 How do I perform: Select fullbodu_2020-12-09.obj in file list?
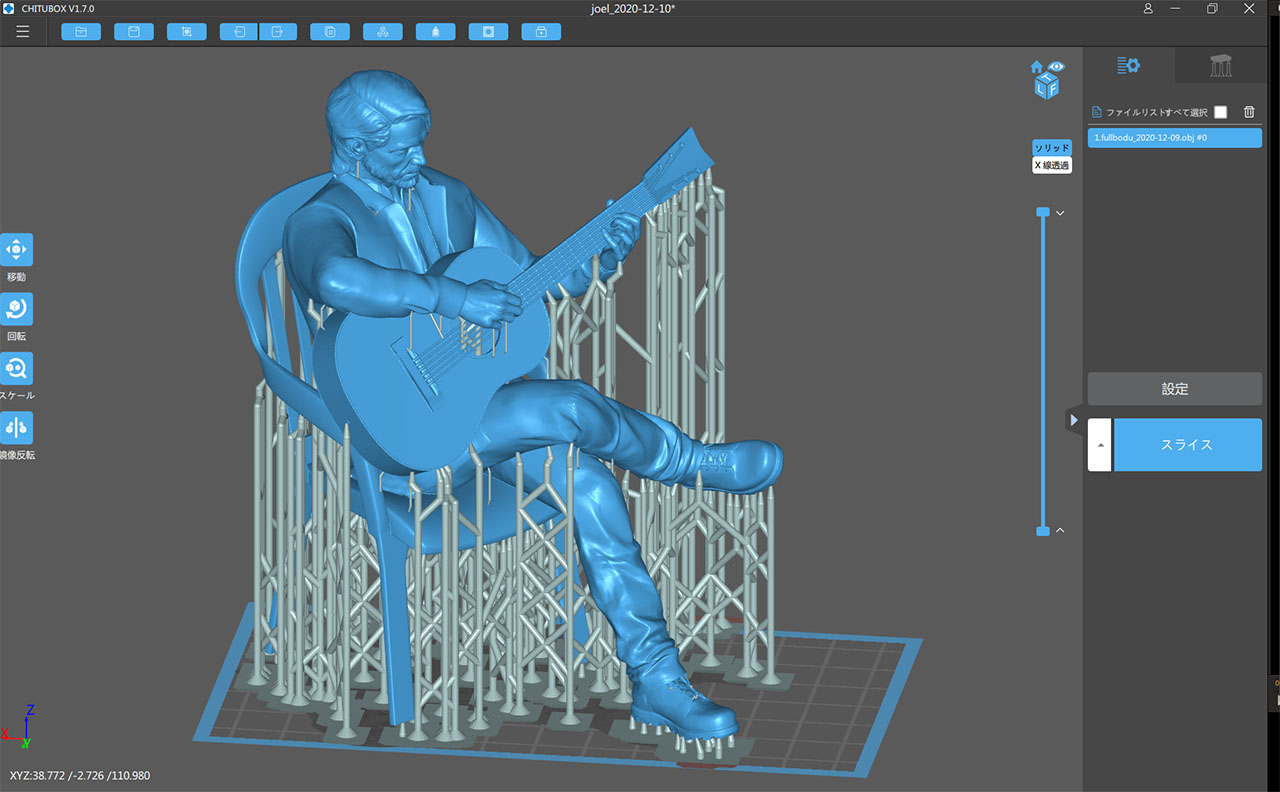(x=1174, y=138)
